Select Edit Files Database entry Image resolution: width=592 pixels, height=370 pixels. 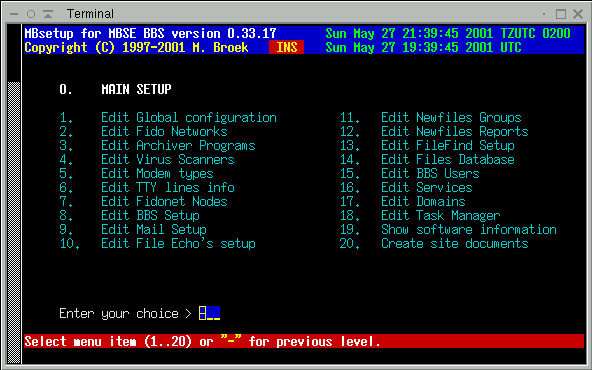point(448,159)
